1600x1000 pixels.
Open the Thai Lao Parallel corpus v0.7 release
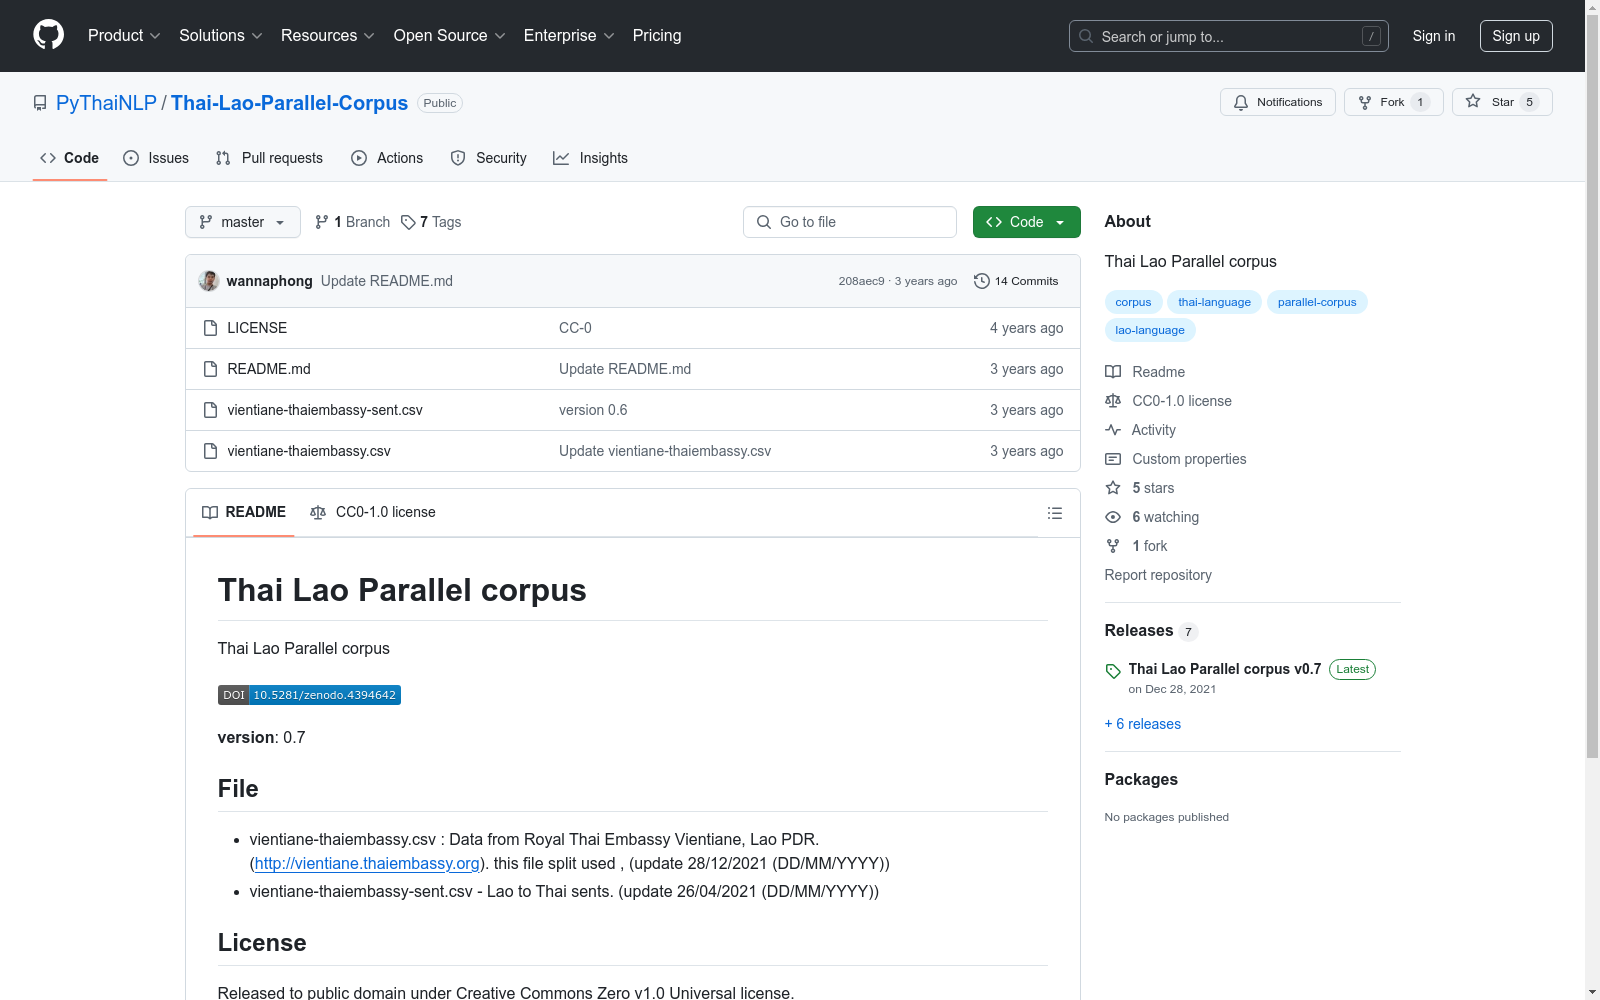pos(1225,669)
